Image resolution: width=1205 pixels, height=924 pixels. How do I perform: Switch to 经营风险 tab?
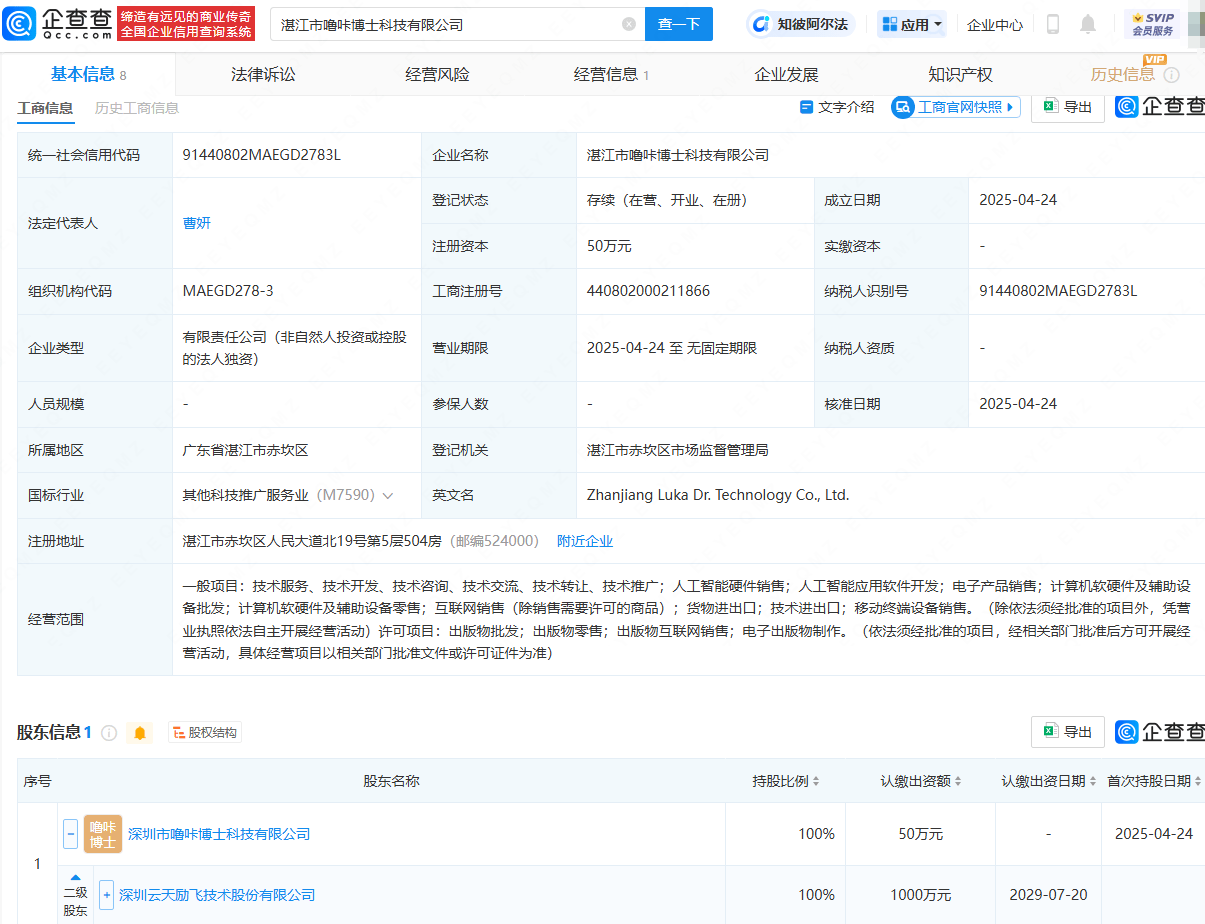tap(437, 74)
